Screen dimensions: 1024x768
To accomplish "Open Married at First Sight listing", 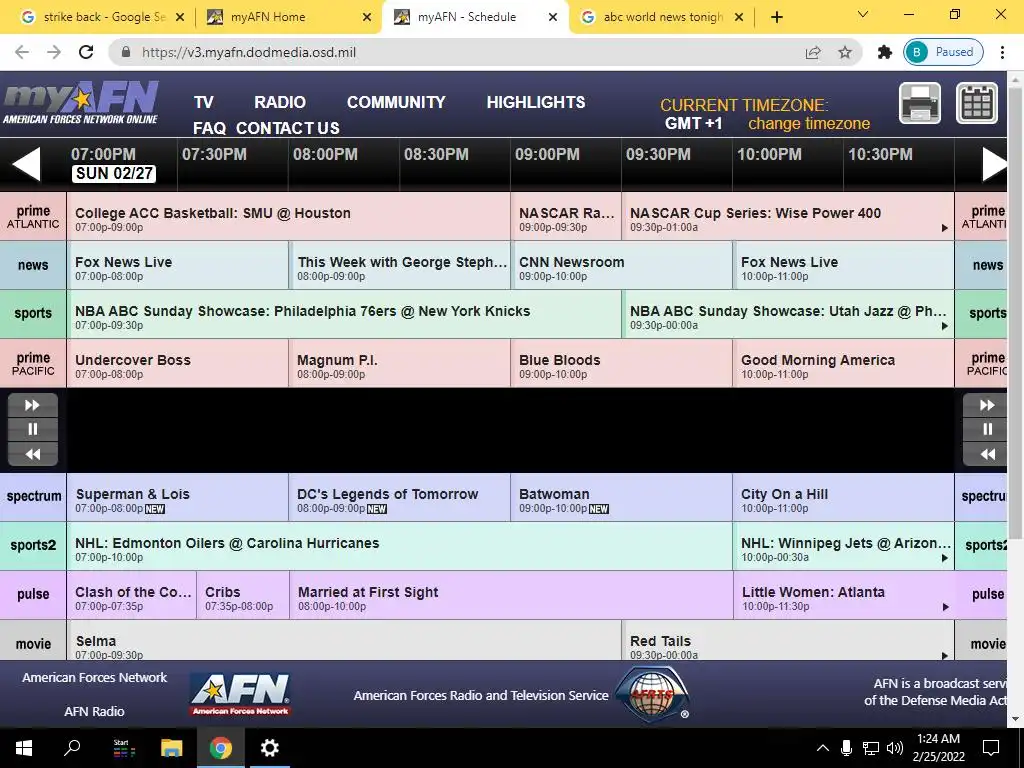I will point(511,595).
